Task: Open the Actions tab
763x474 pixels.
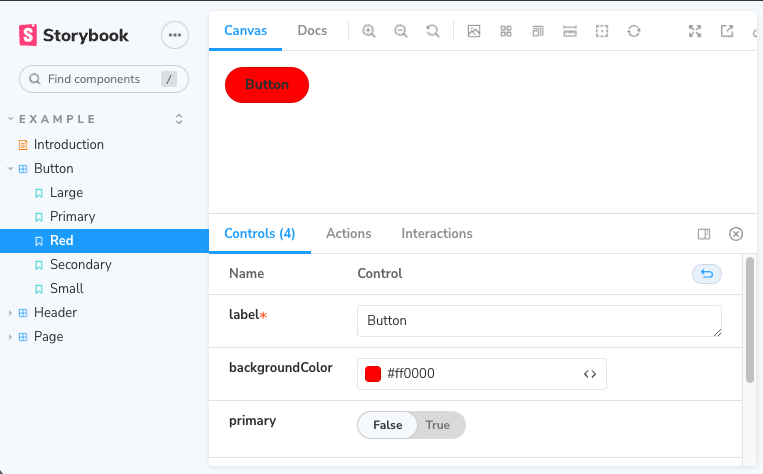Action: pyautogui.click(x=348, y=234)
